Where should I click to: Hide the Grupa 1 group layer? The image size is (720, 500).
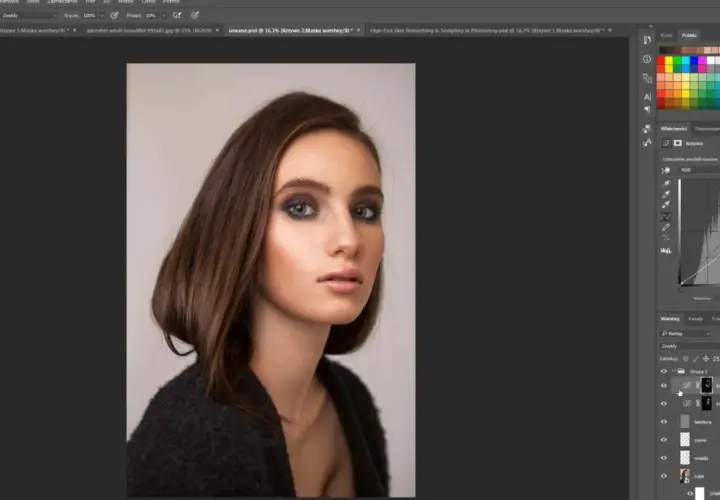[664, 371]
